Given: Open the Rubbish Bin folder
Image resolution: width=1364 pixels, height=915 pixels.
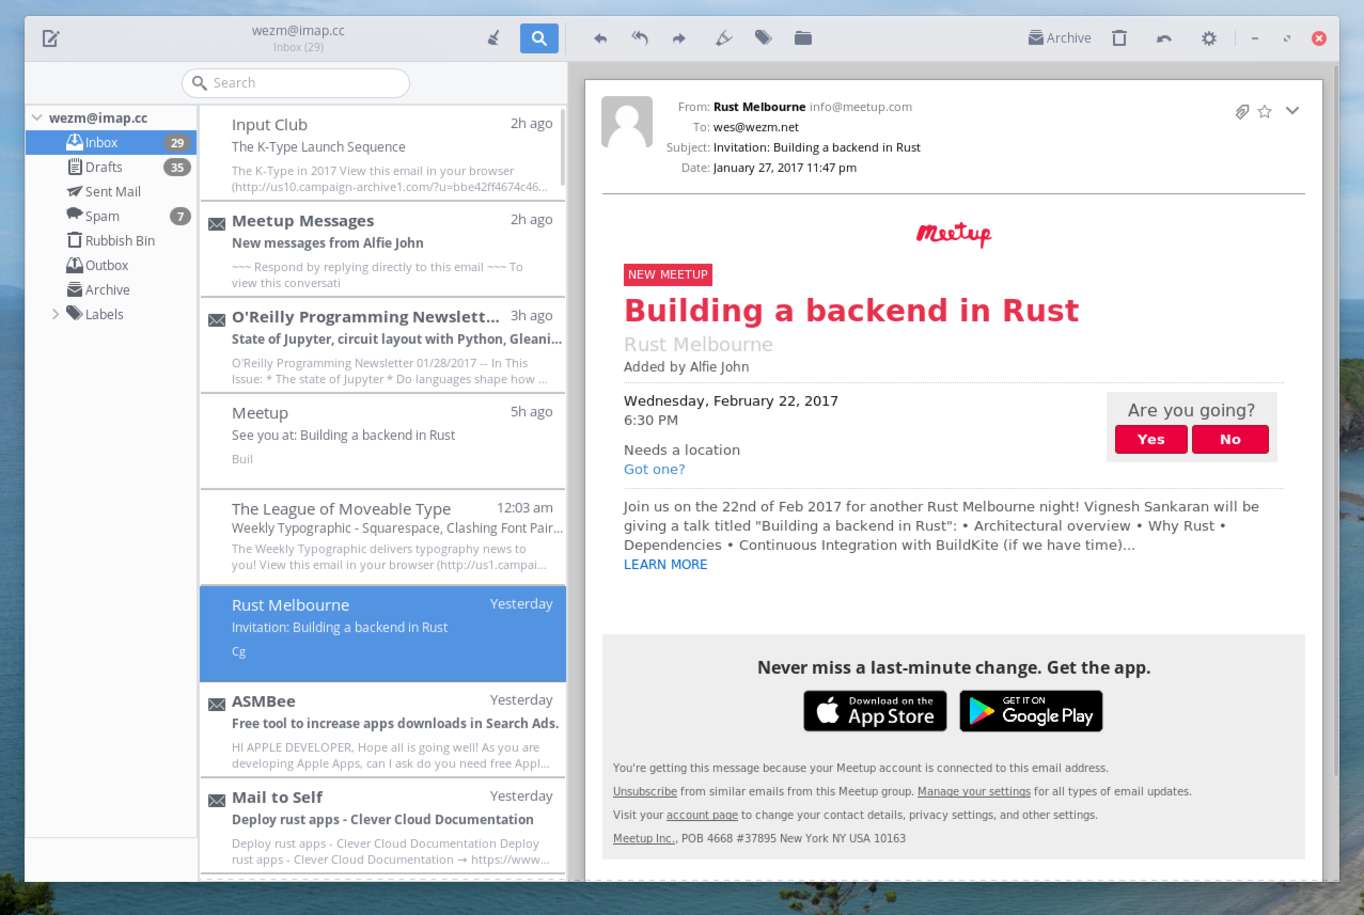Looking at the screenshot, I should click(x=111, y=241).
